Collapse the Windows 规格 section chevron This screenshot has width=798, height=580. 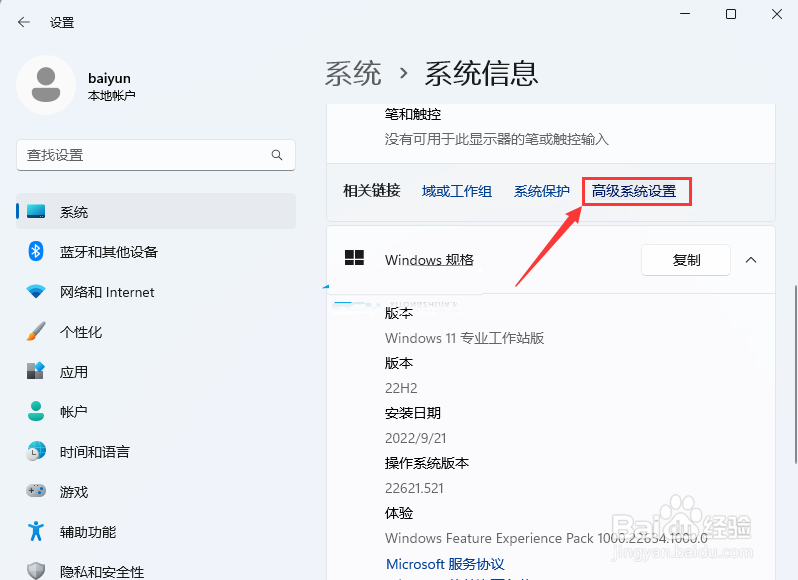751,260
